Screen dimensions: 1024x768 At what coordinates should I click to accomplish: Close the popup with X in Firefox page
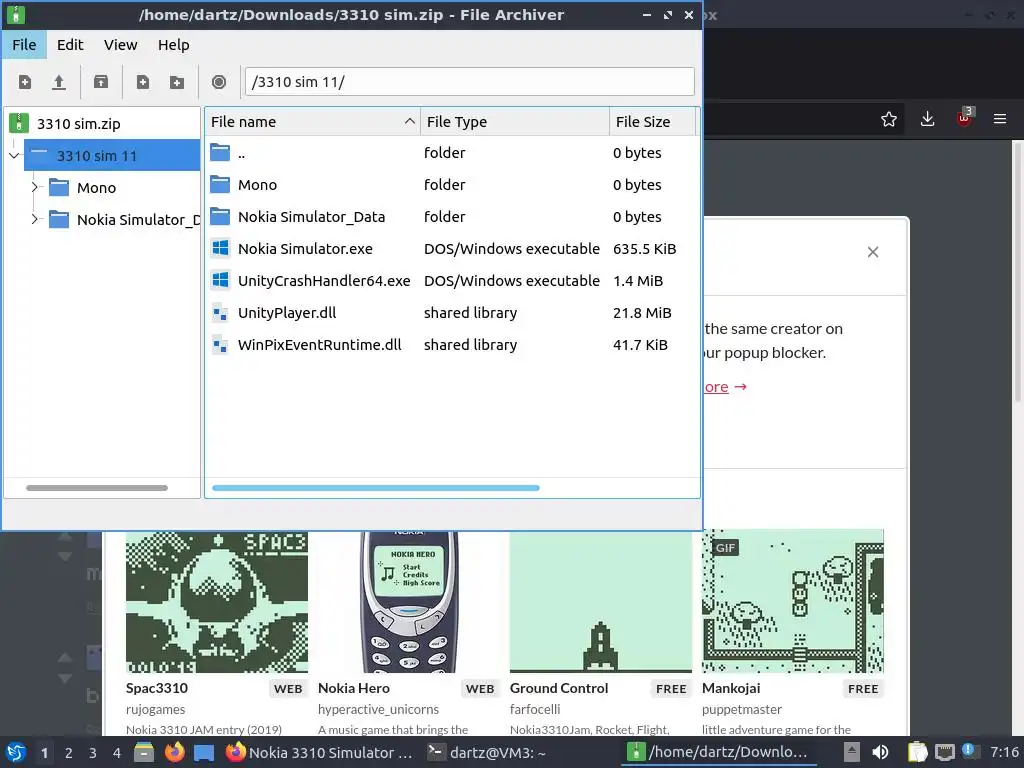click(872, 252)
